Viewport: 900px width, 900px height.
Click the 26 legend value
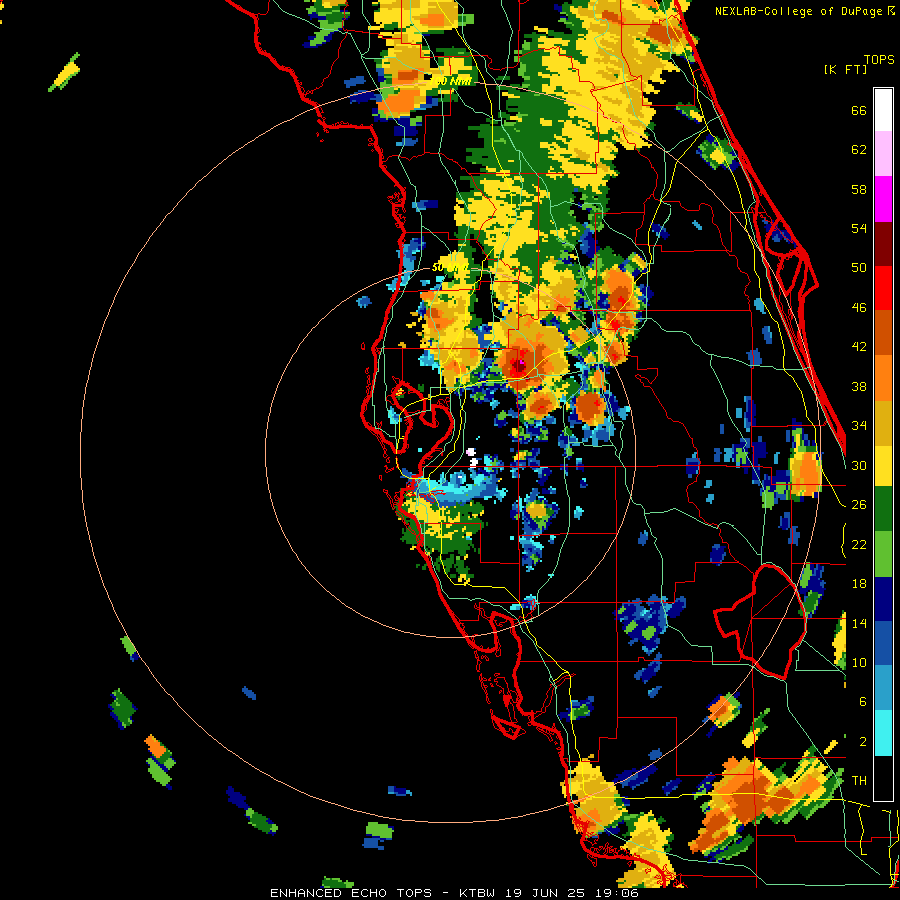(x=859, y=505)
